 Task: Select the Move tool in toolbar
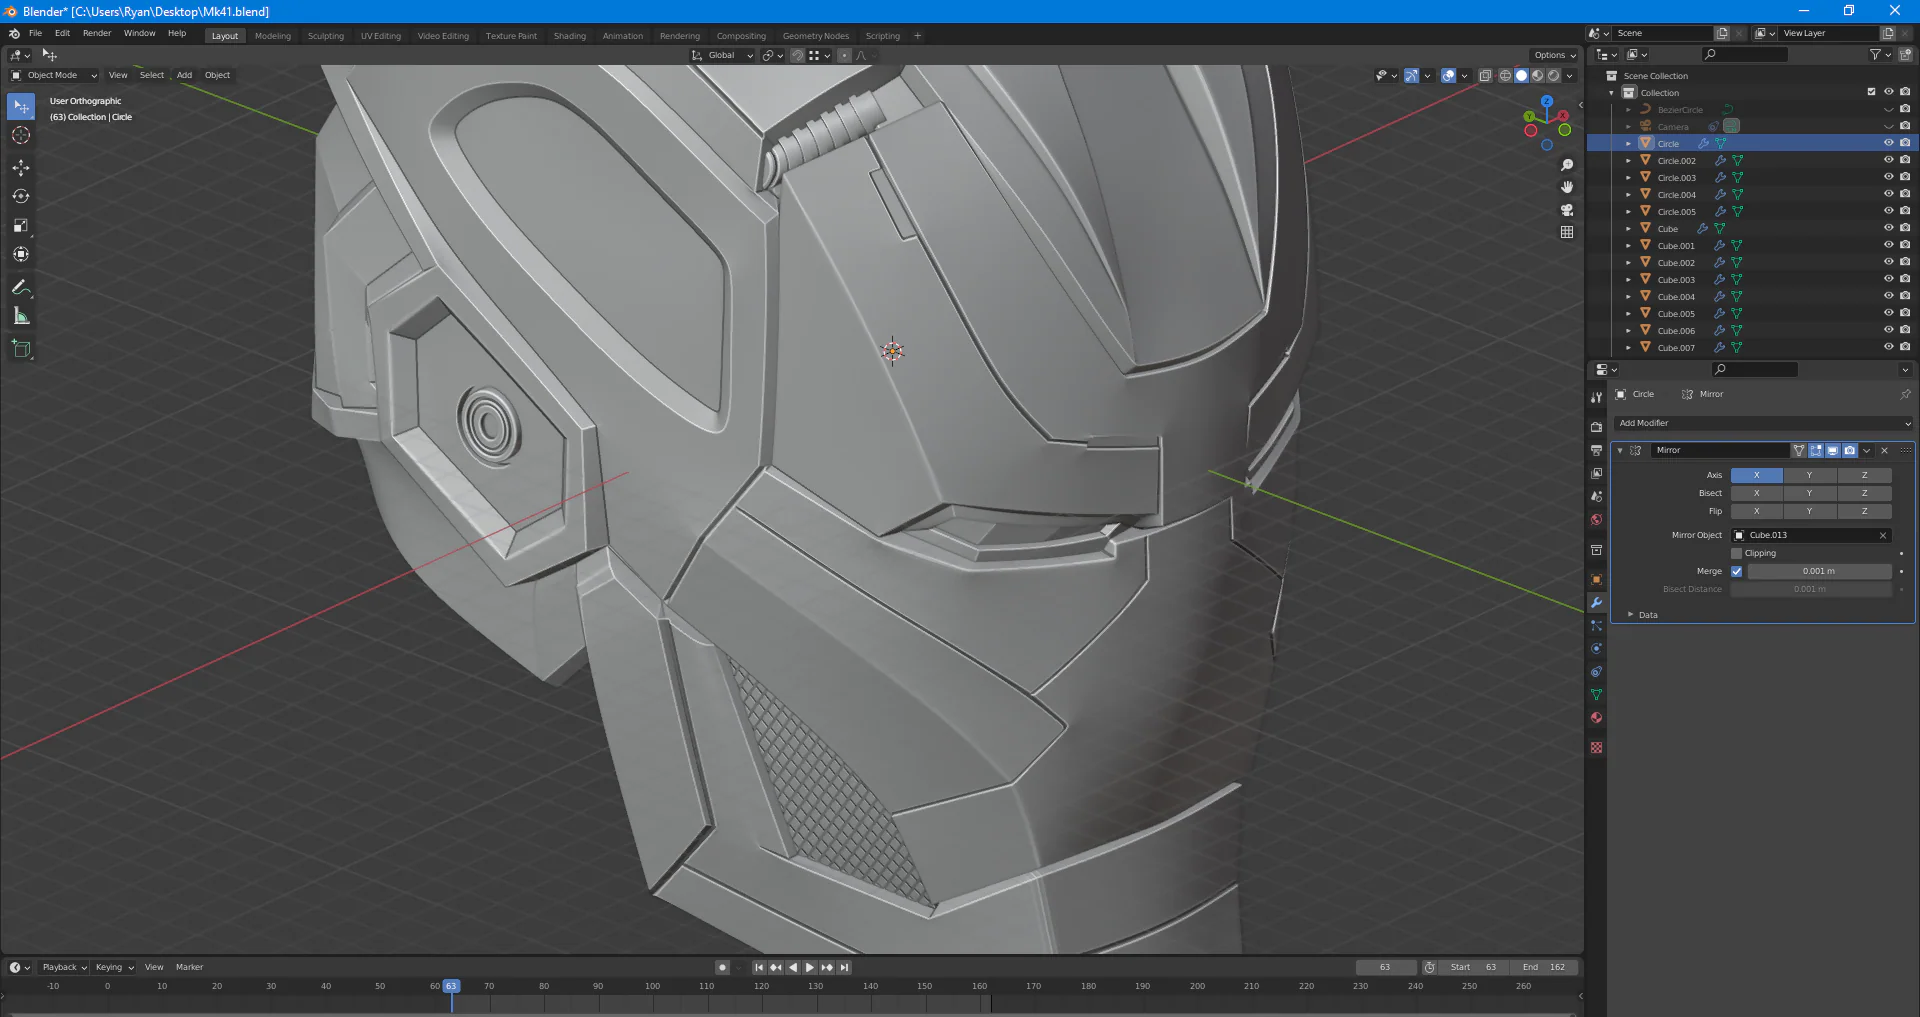click(x=21, y=168)
